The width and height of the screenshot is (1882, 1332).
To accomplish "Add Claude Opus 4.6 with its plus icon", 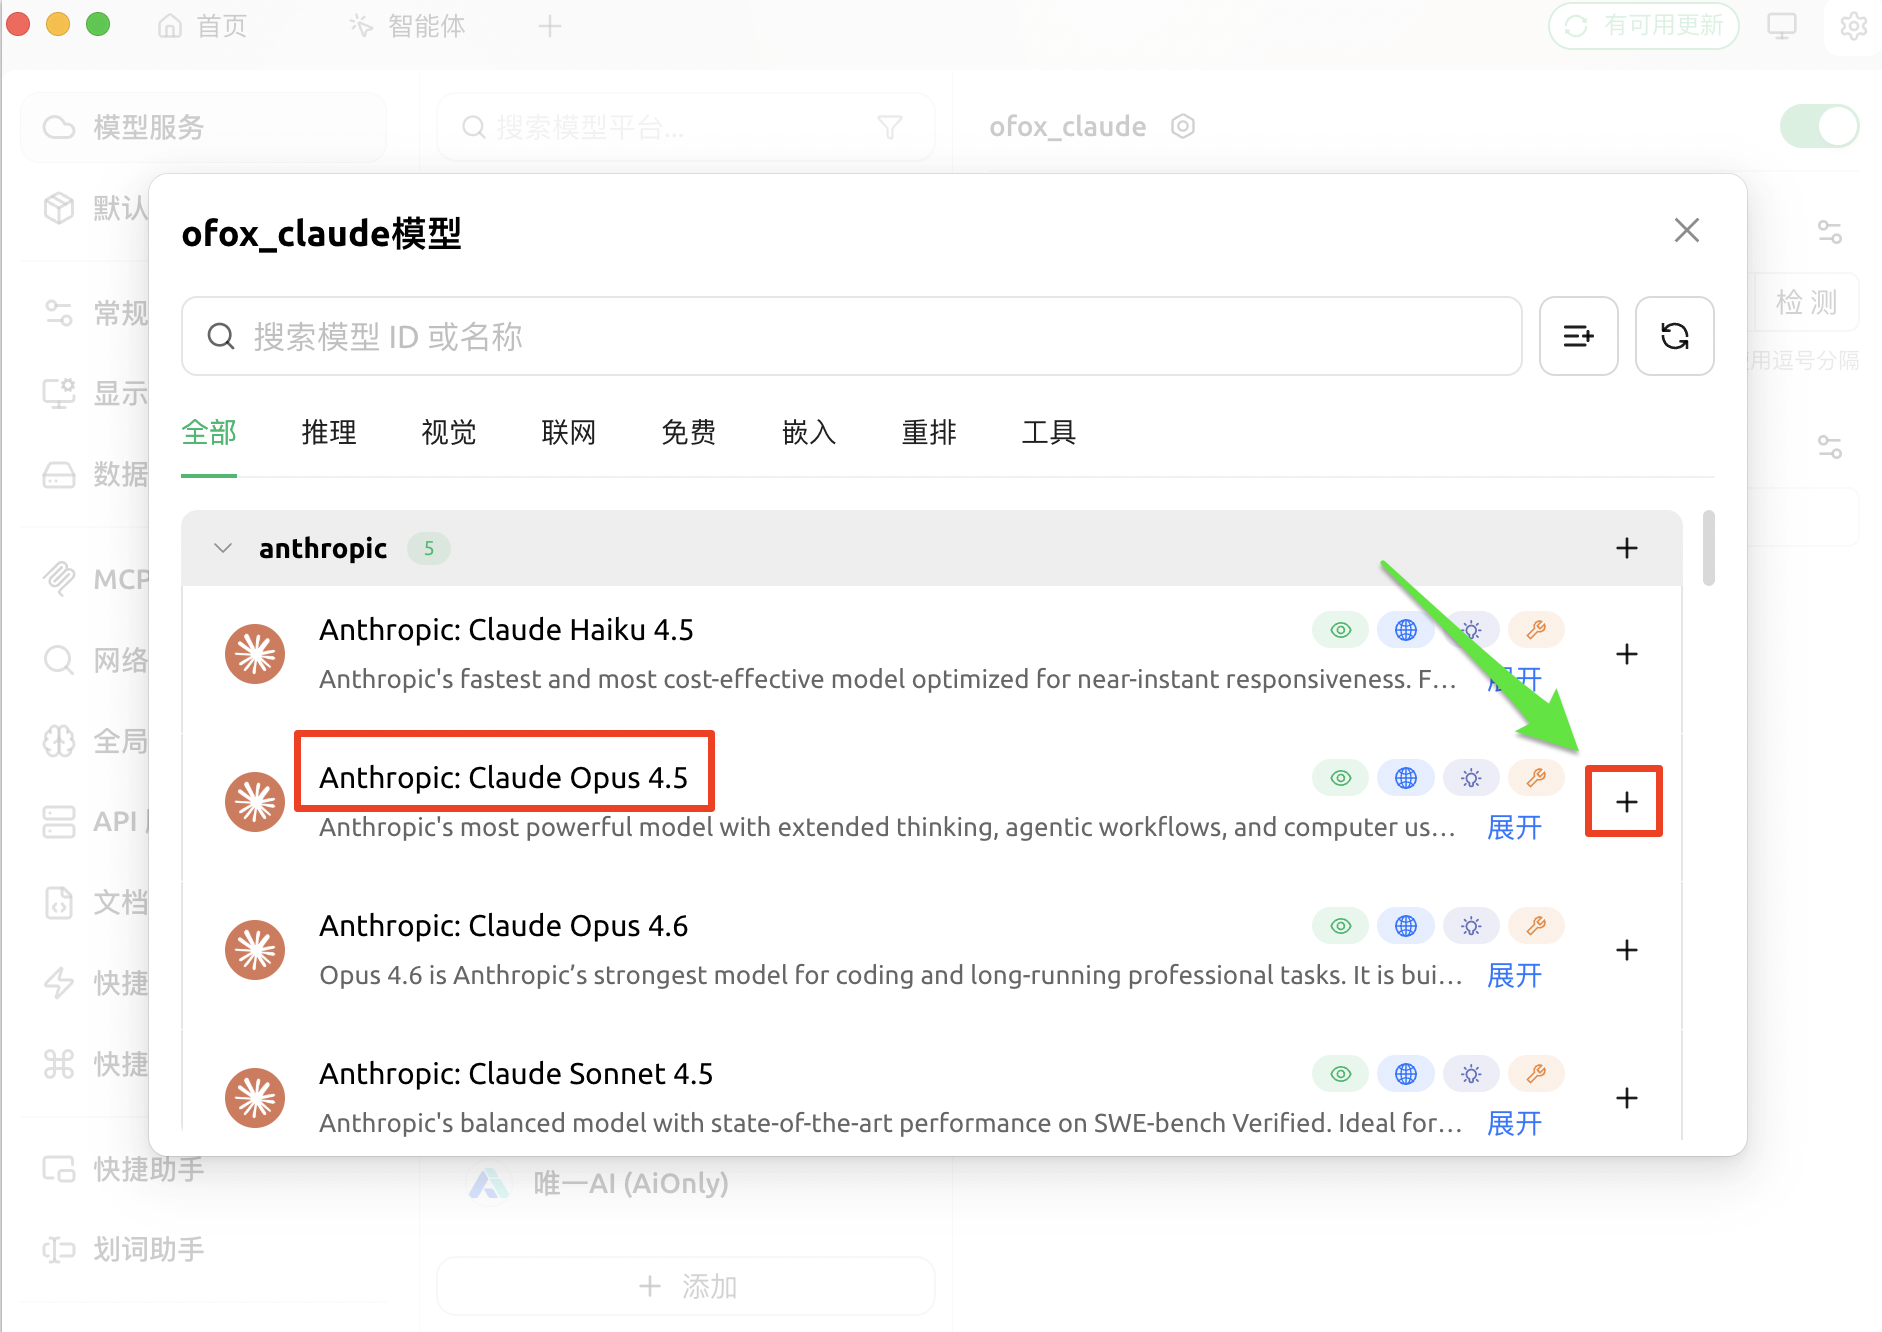I will (x=1627, y=950).
